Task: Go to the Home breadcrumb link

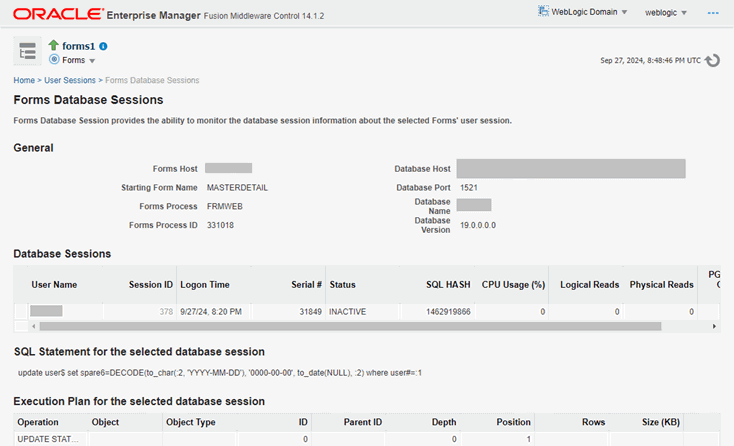Action: [24, 80]
